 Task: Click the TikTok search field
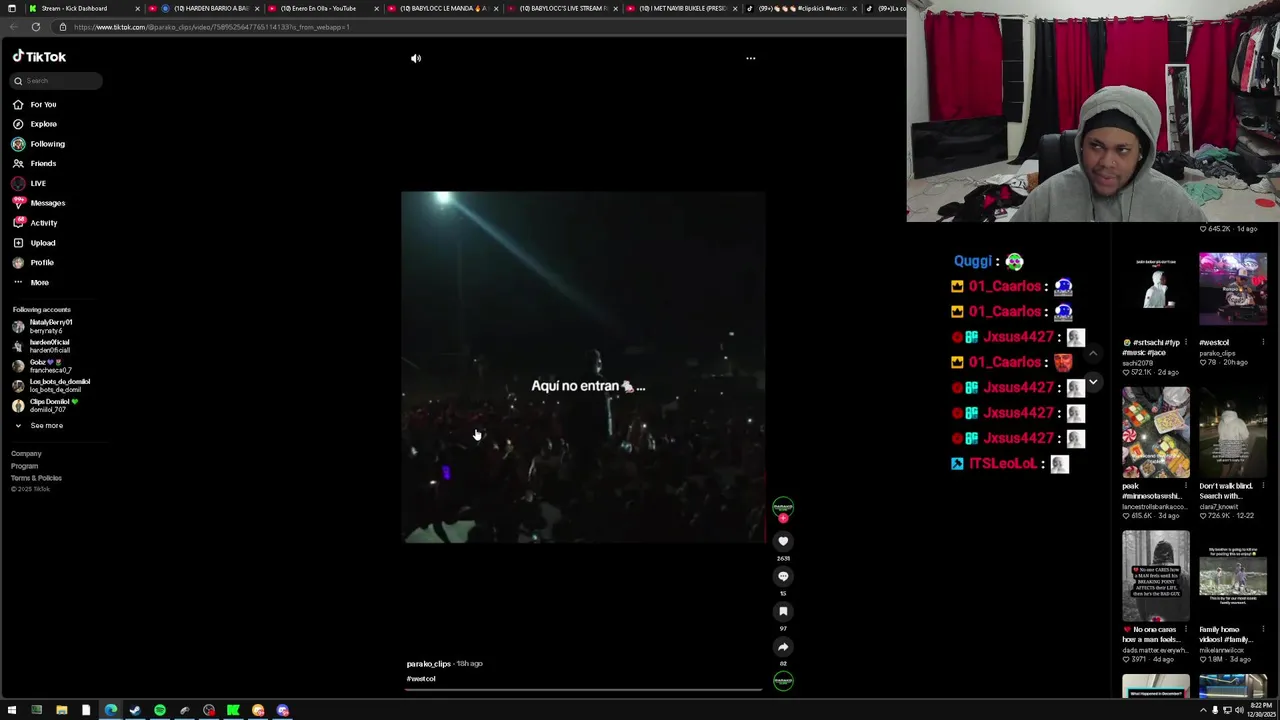tap(56, 81)
